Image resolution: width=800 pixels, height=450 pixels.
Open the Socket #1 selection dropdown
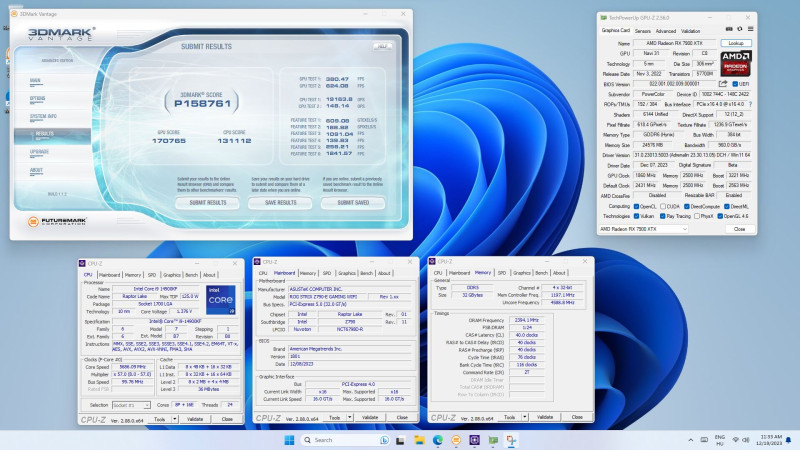(x=131, y=405)
